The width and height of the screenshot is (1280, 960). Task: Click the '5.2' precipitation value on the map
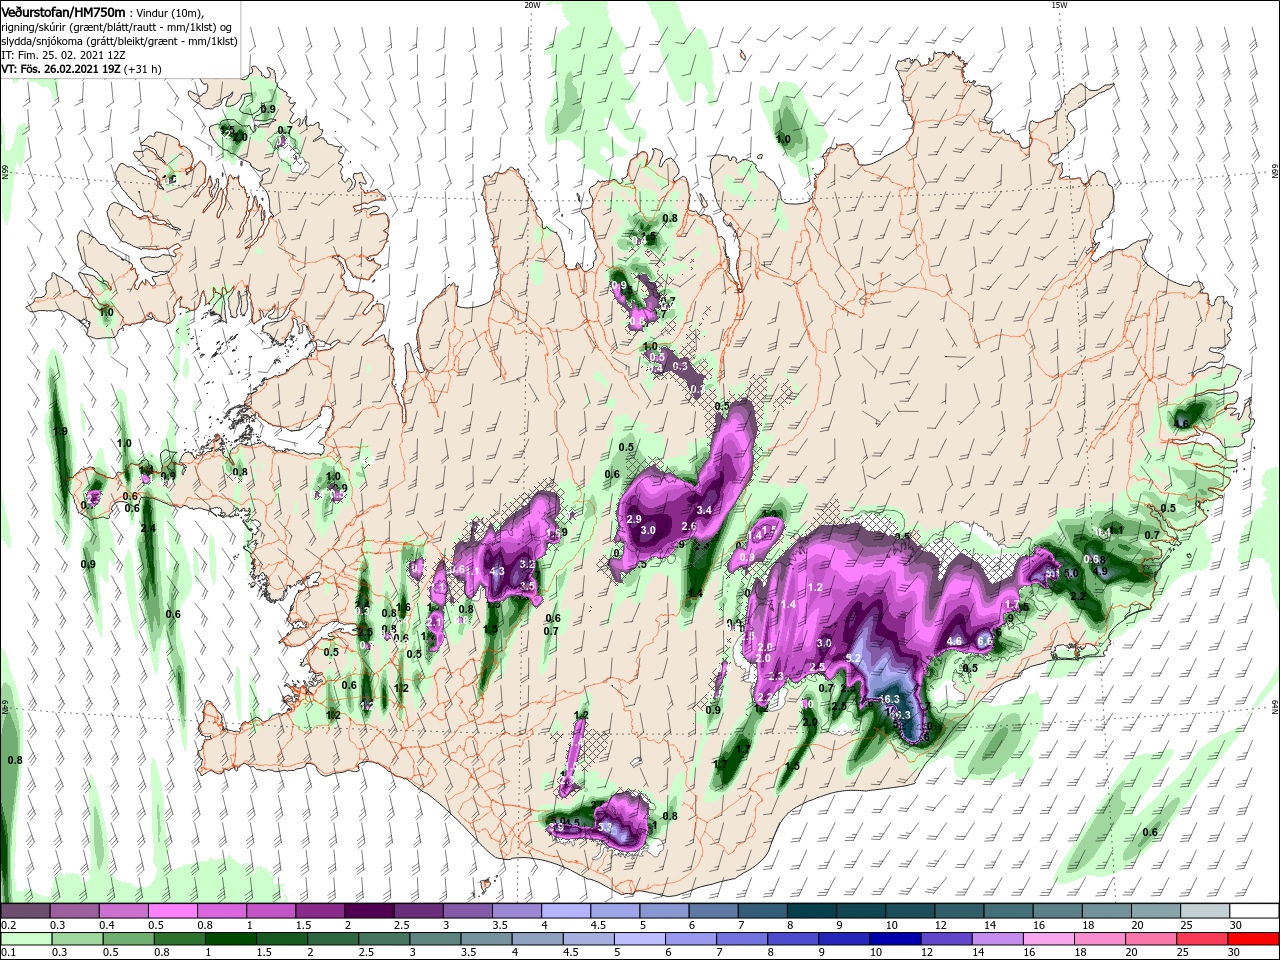coord(854,658)
